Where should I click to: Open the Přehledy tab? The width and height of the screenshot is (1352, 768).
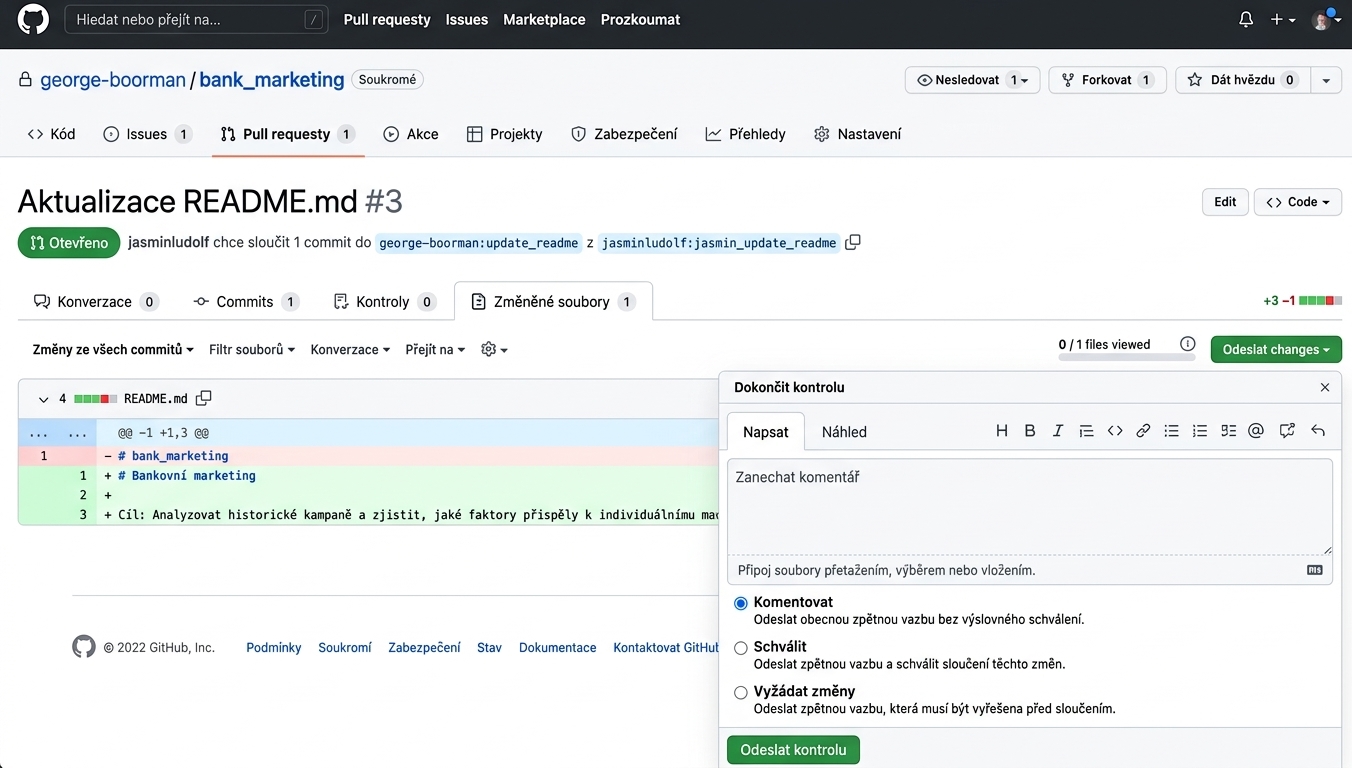coord(746,134)
